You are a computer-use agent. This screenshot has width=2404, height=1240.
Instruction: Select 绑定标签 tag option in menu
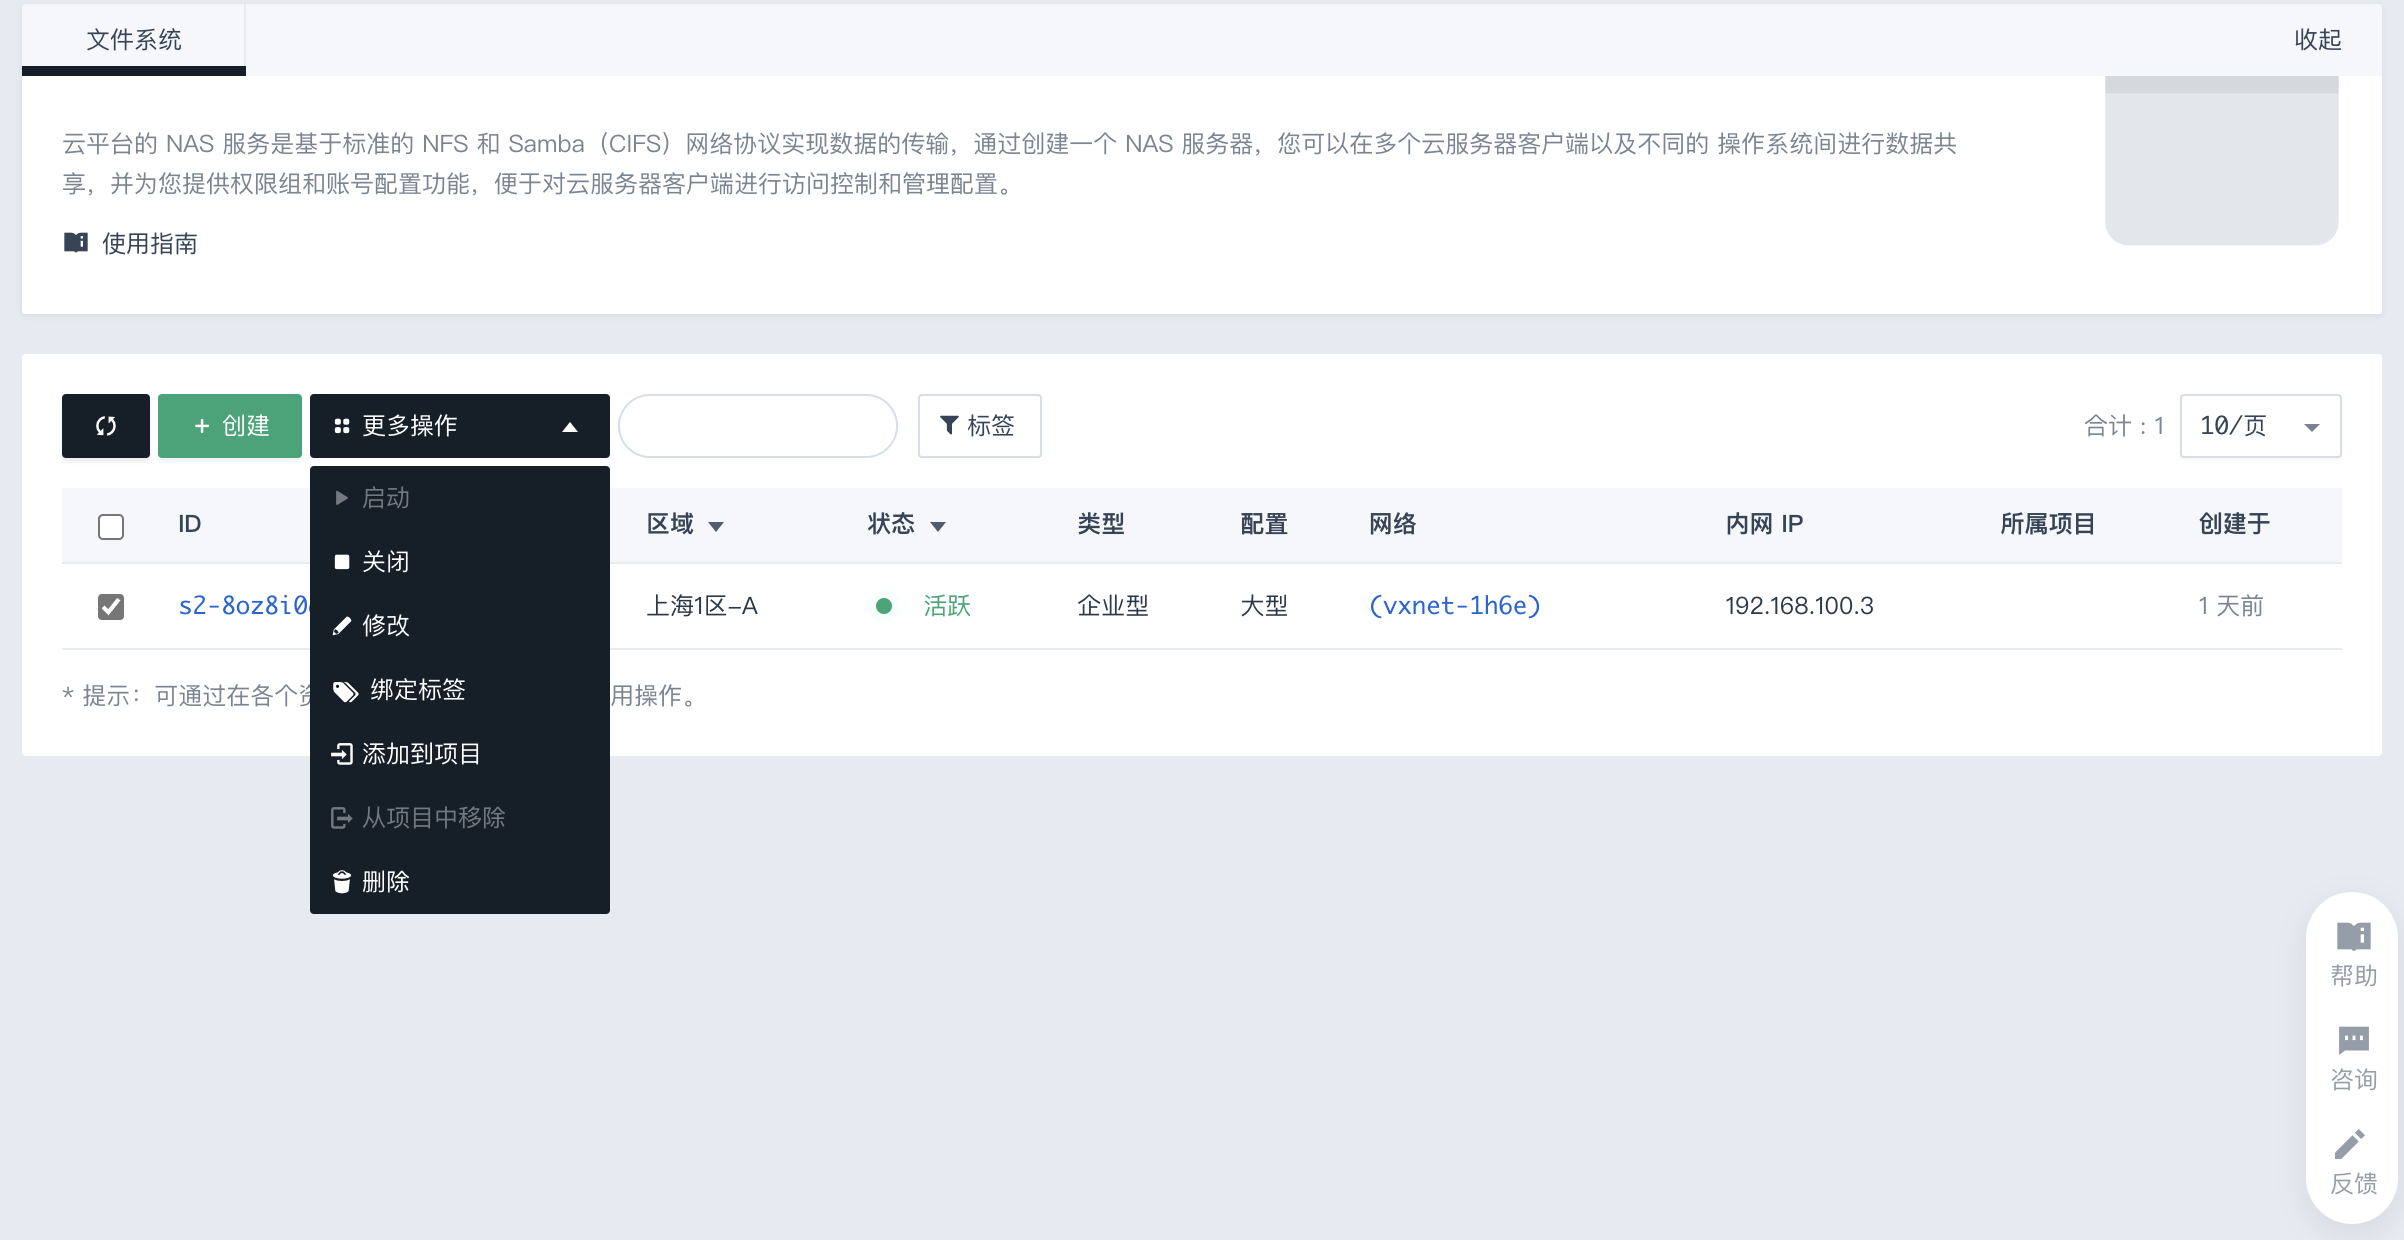click(417, 690)
